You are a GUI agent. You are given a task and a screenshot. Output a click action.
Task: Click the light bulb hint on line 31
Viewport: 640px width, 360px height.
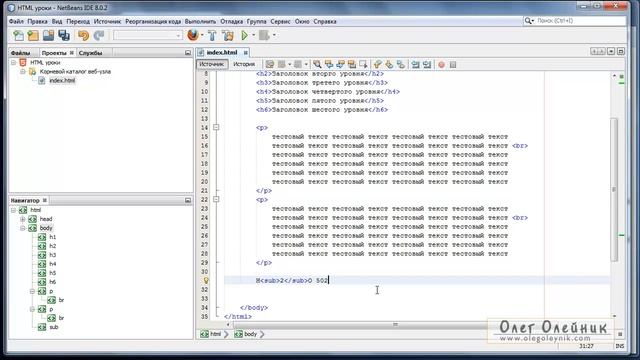206,280
